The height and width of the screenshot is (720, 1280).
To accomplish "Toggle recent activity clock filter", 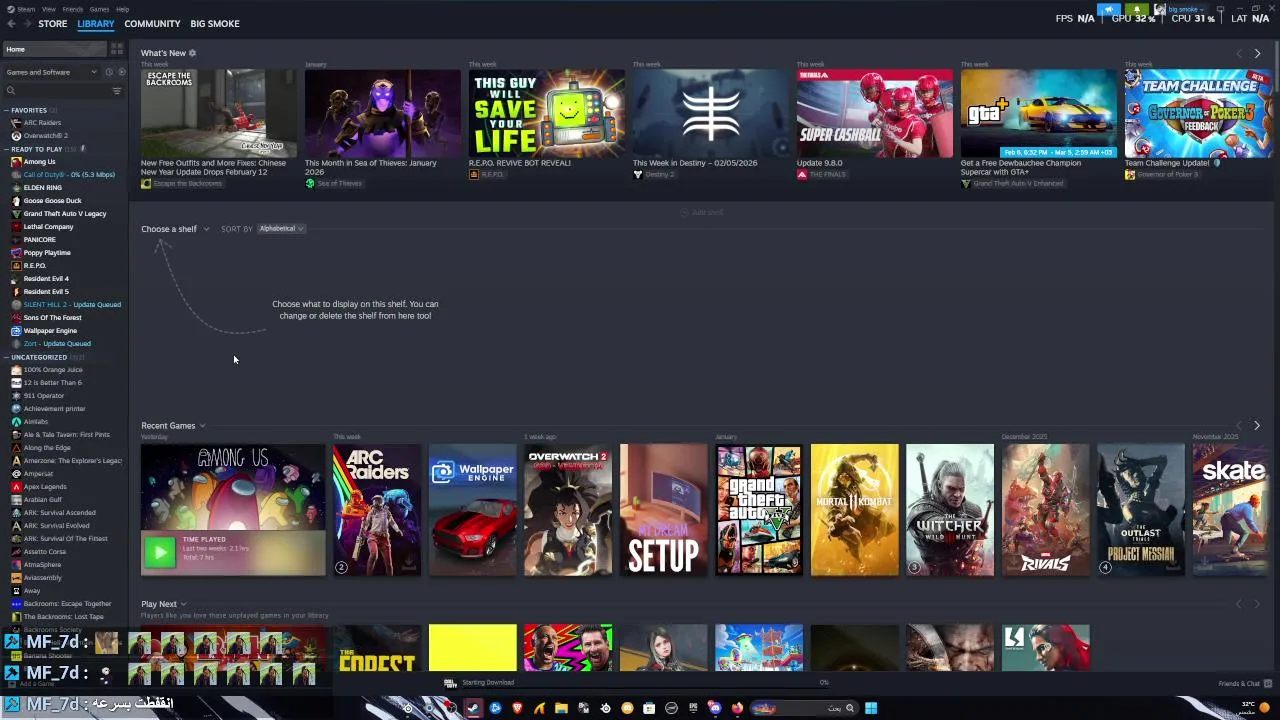I will pos(109,72).
